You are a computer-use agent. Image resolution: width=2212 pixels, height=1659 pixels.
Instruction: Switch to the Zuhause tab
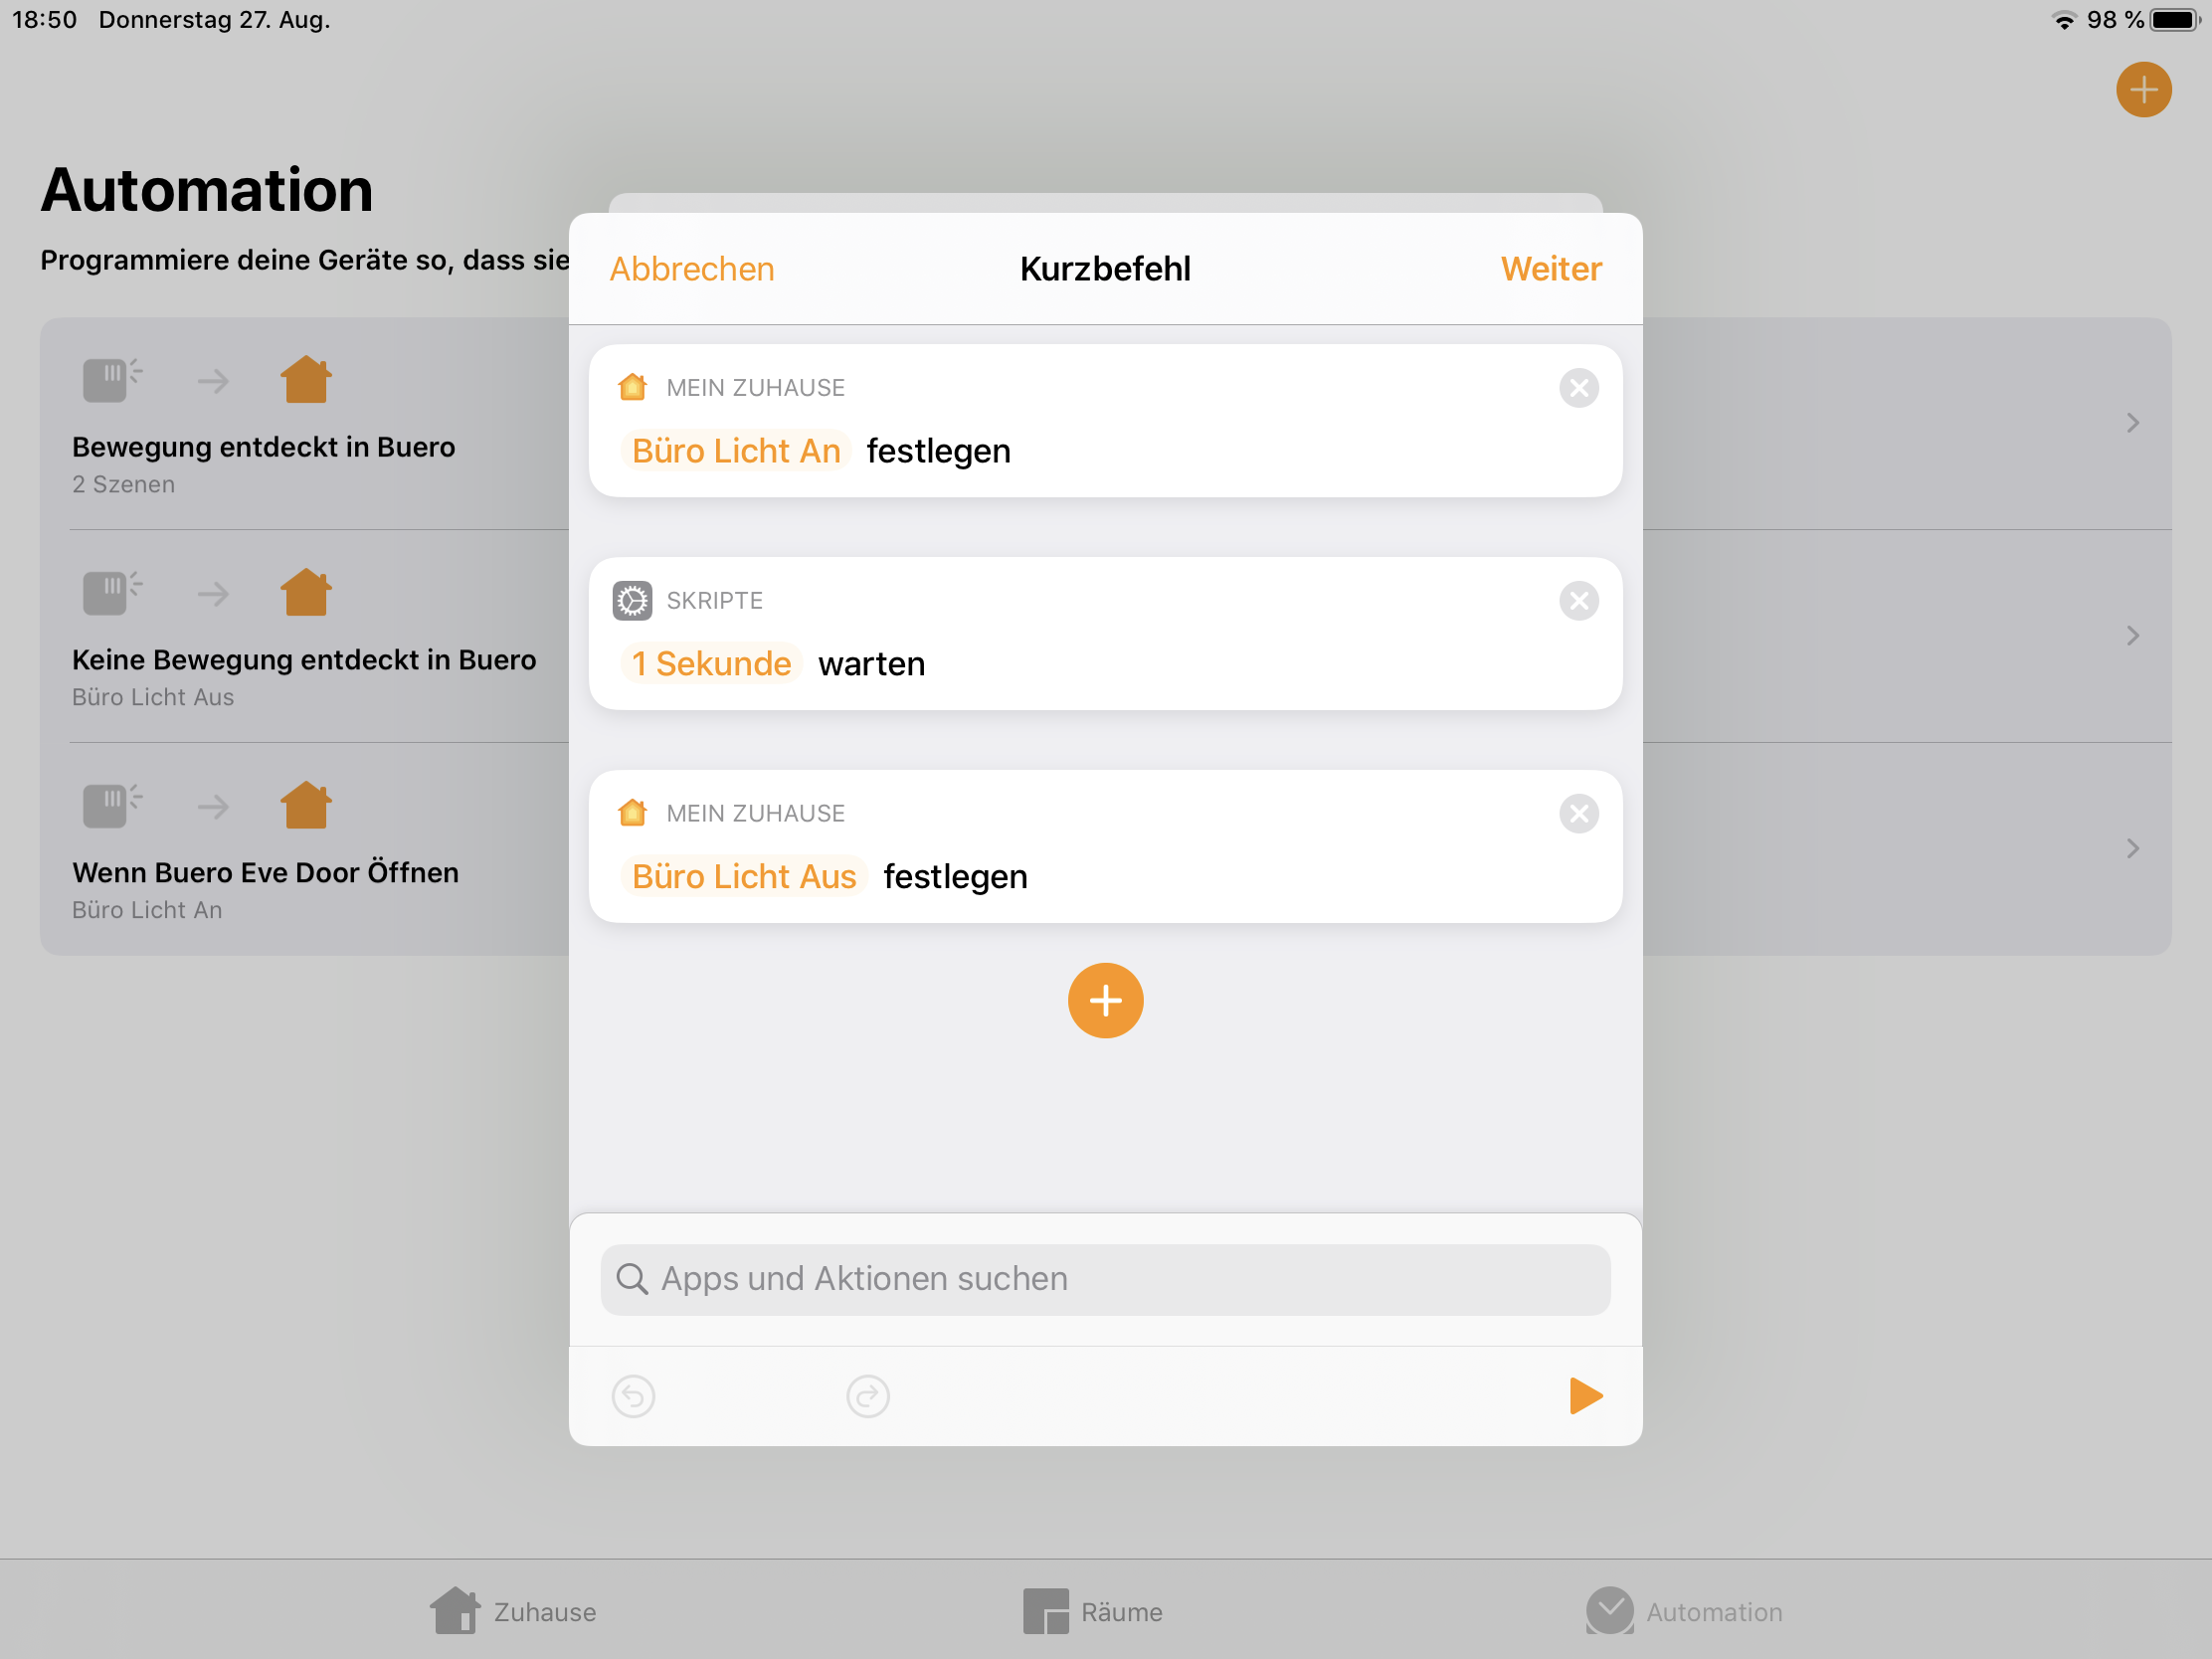513,1611
